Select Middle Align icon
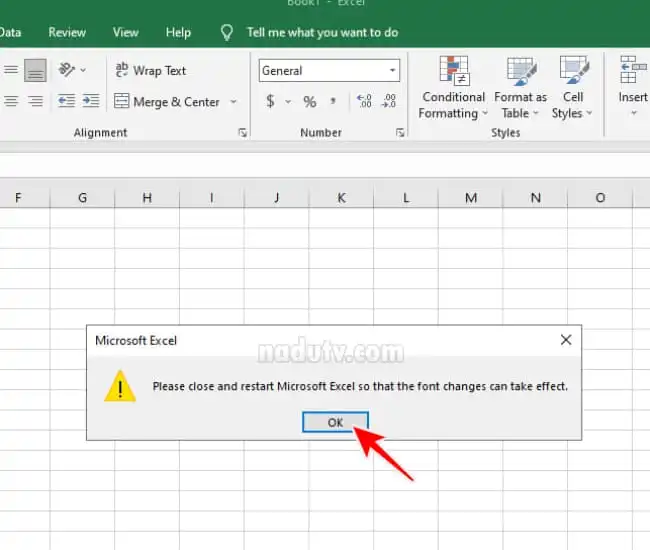 tap(11, 70)
